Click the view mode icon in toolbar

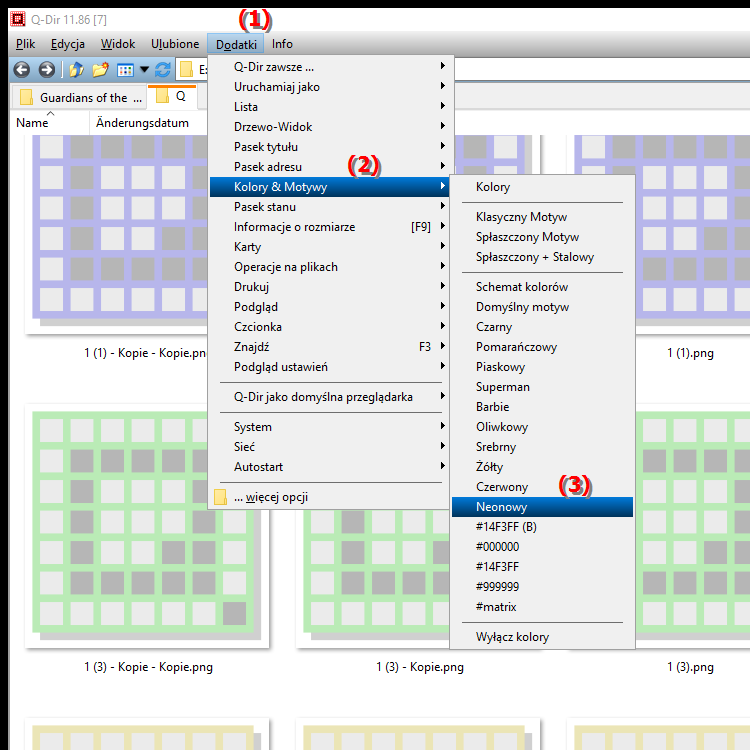[x=125, y=70]
